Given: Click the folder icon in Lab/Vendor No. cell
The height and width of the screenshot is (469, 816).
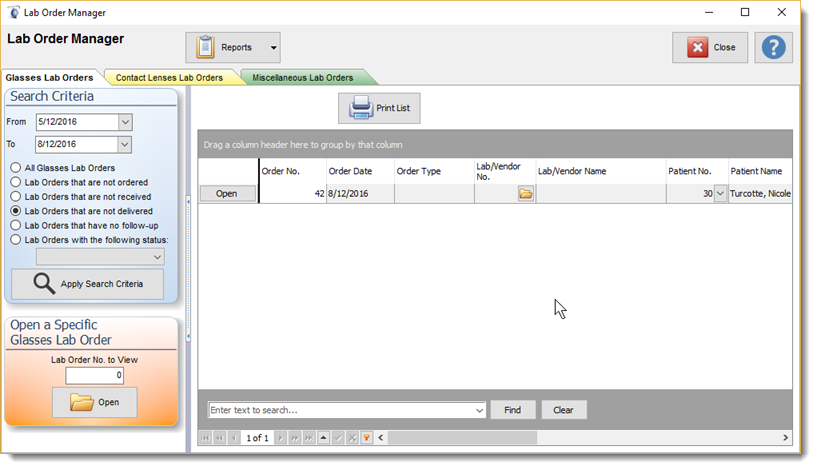Looking at the screenshot, I should (x=525, y=194).
